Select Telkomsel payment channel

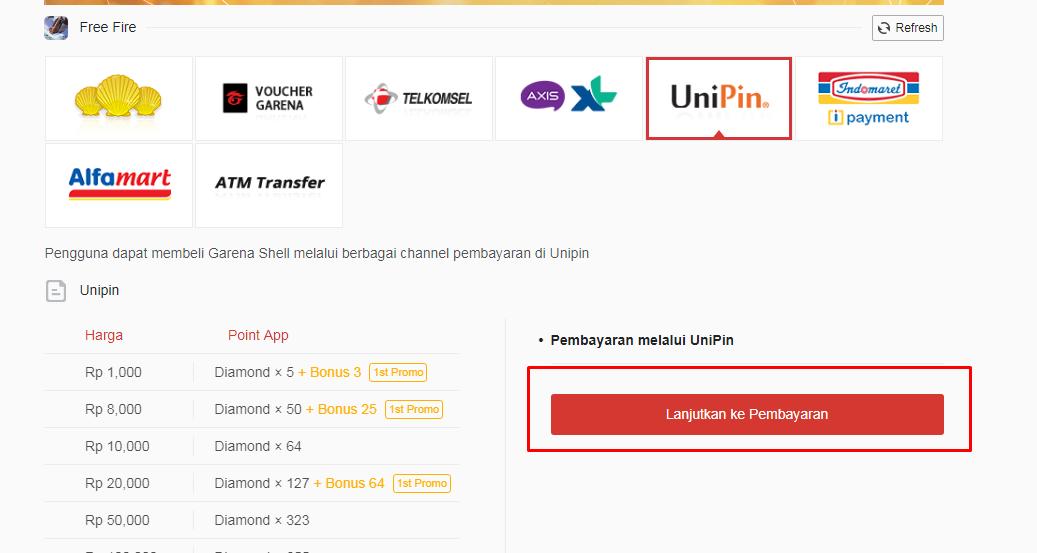(x=419, y=99)
